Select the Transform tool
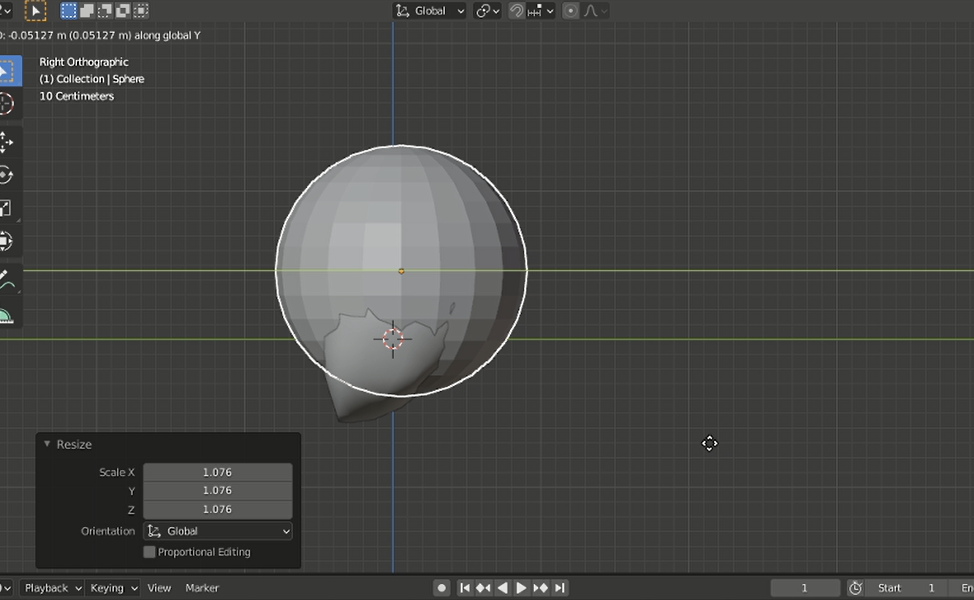Image resolution: width=974 pixels, height=600 pixels. (x=7, y=241)
